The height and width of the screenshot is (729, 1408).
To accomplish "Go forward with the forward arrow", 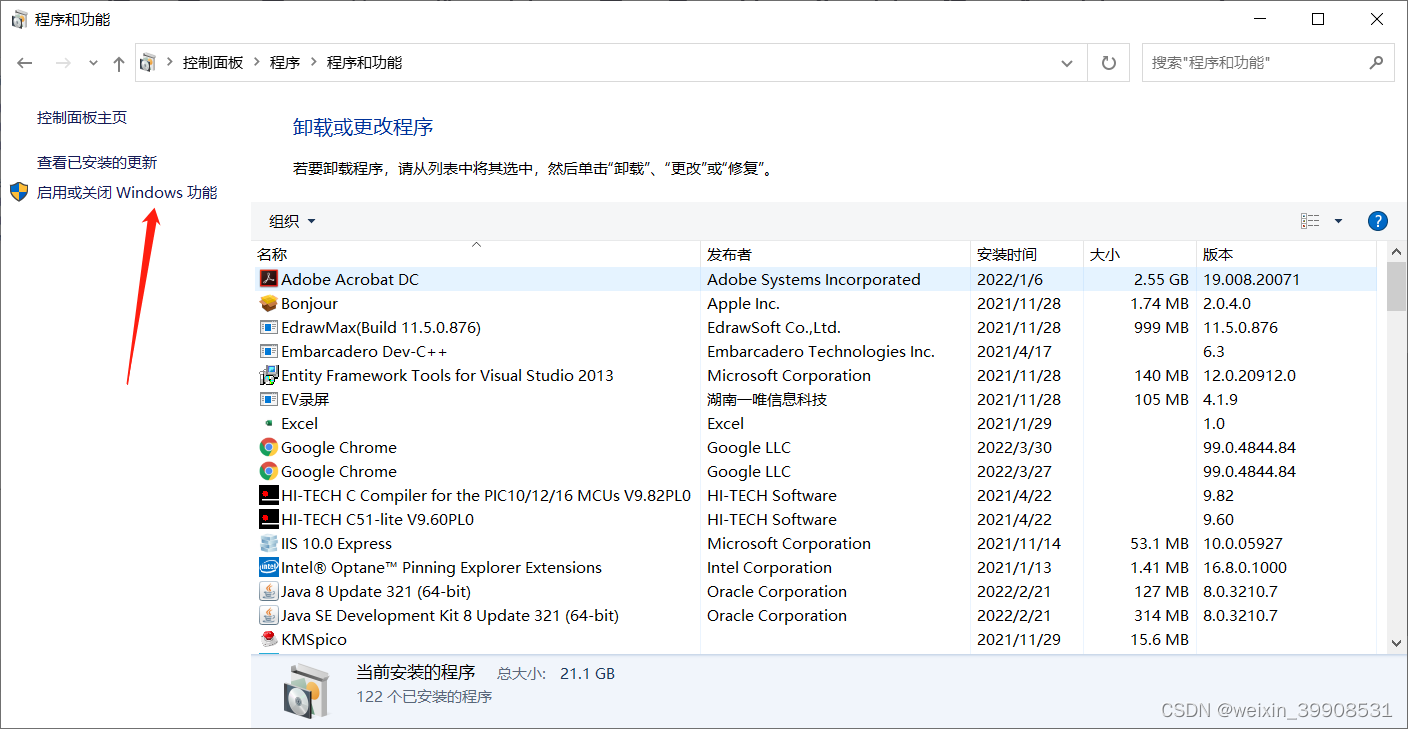I will click(x=62, y=63).
